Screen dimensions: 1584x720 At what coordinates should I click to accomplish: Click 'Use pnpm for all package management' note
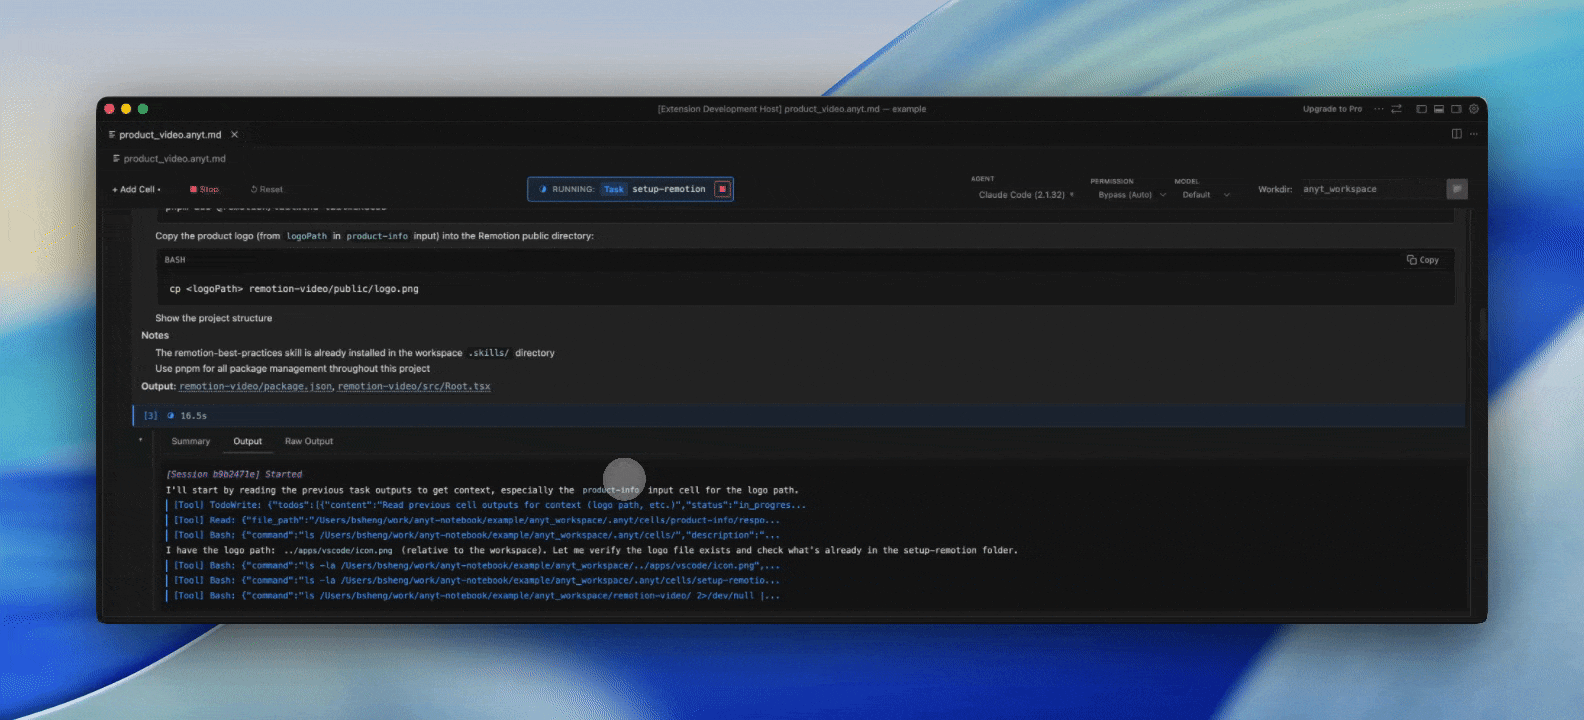point(292,368)
